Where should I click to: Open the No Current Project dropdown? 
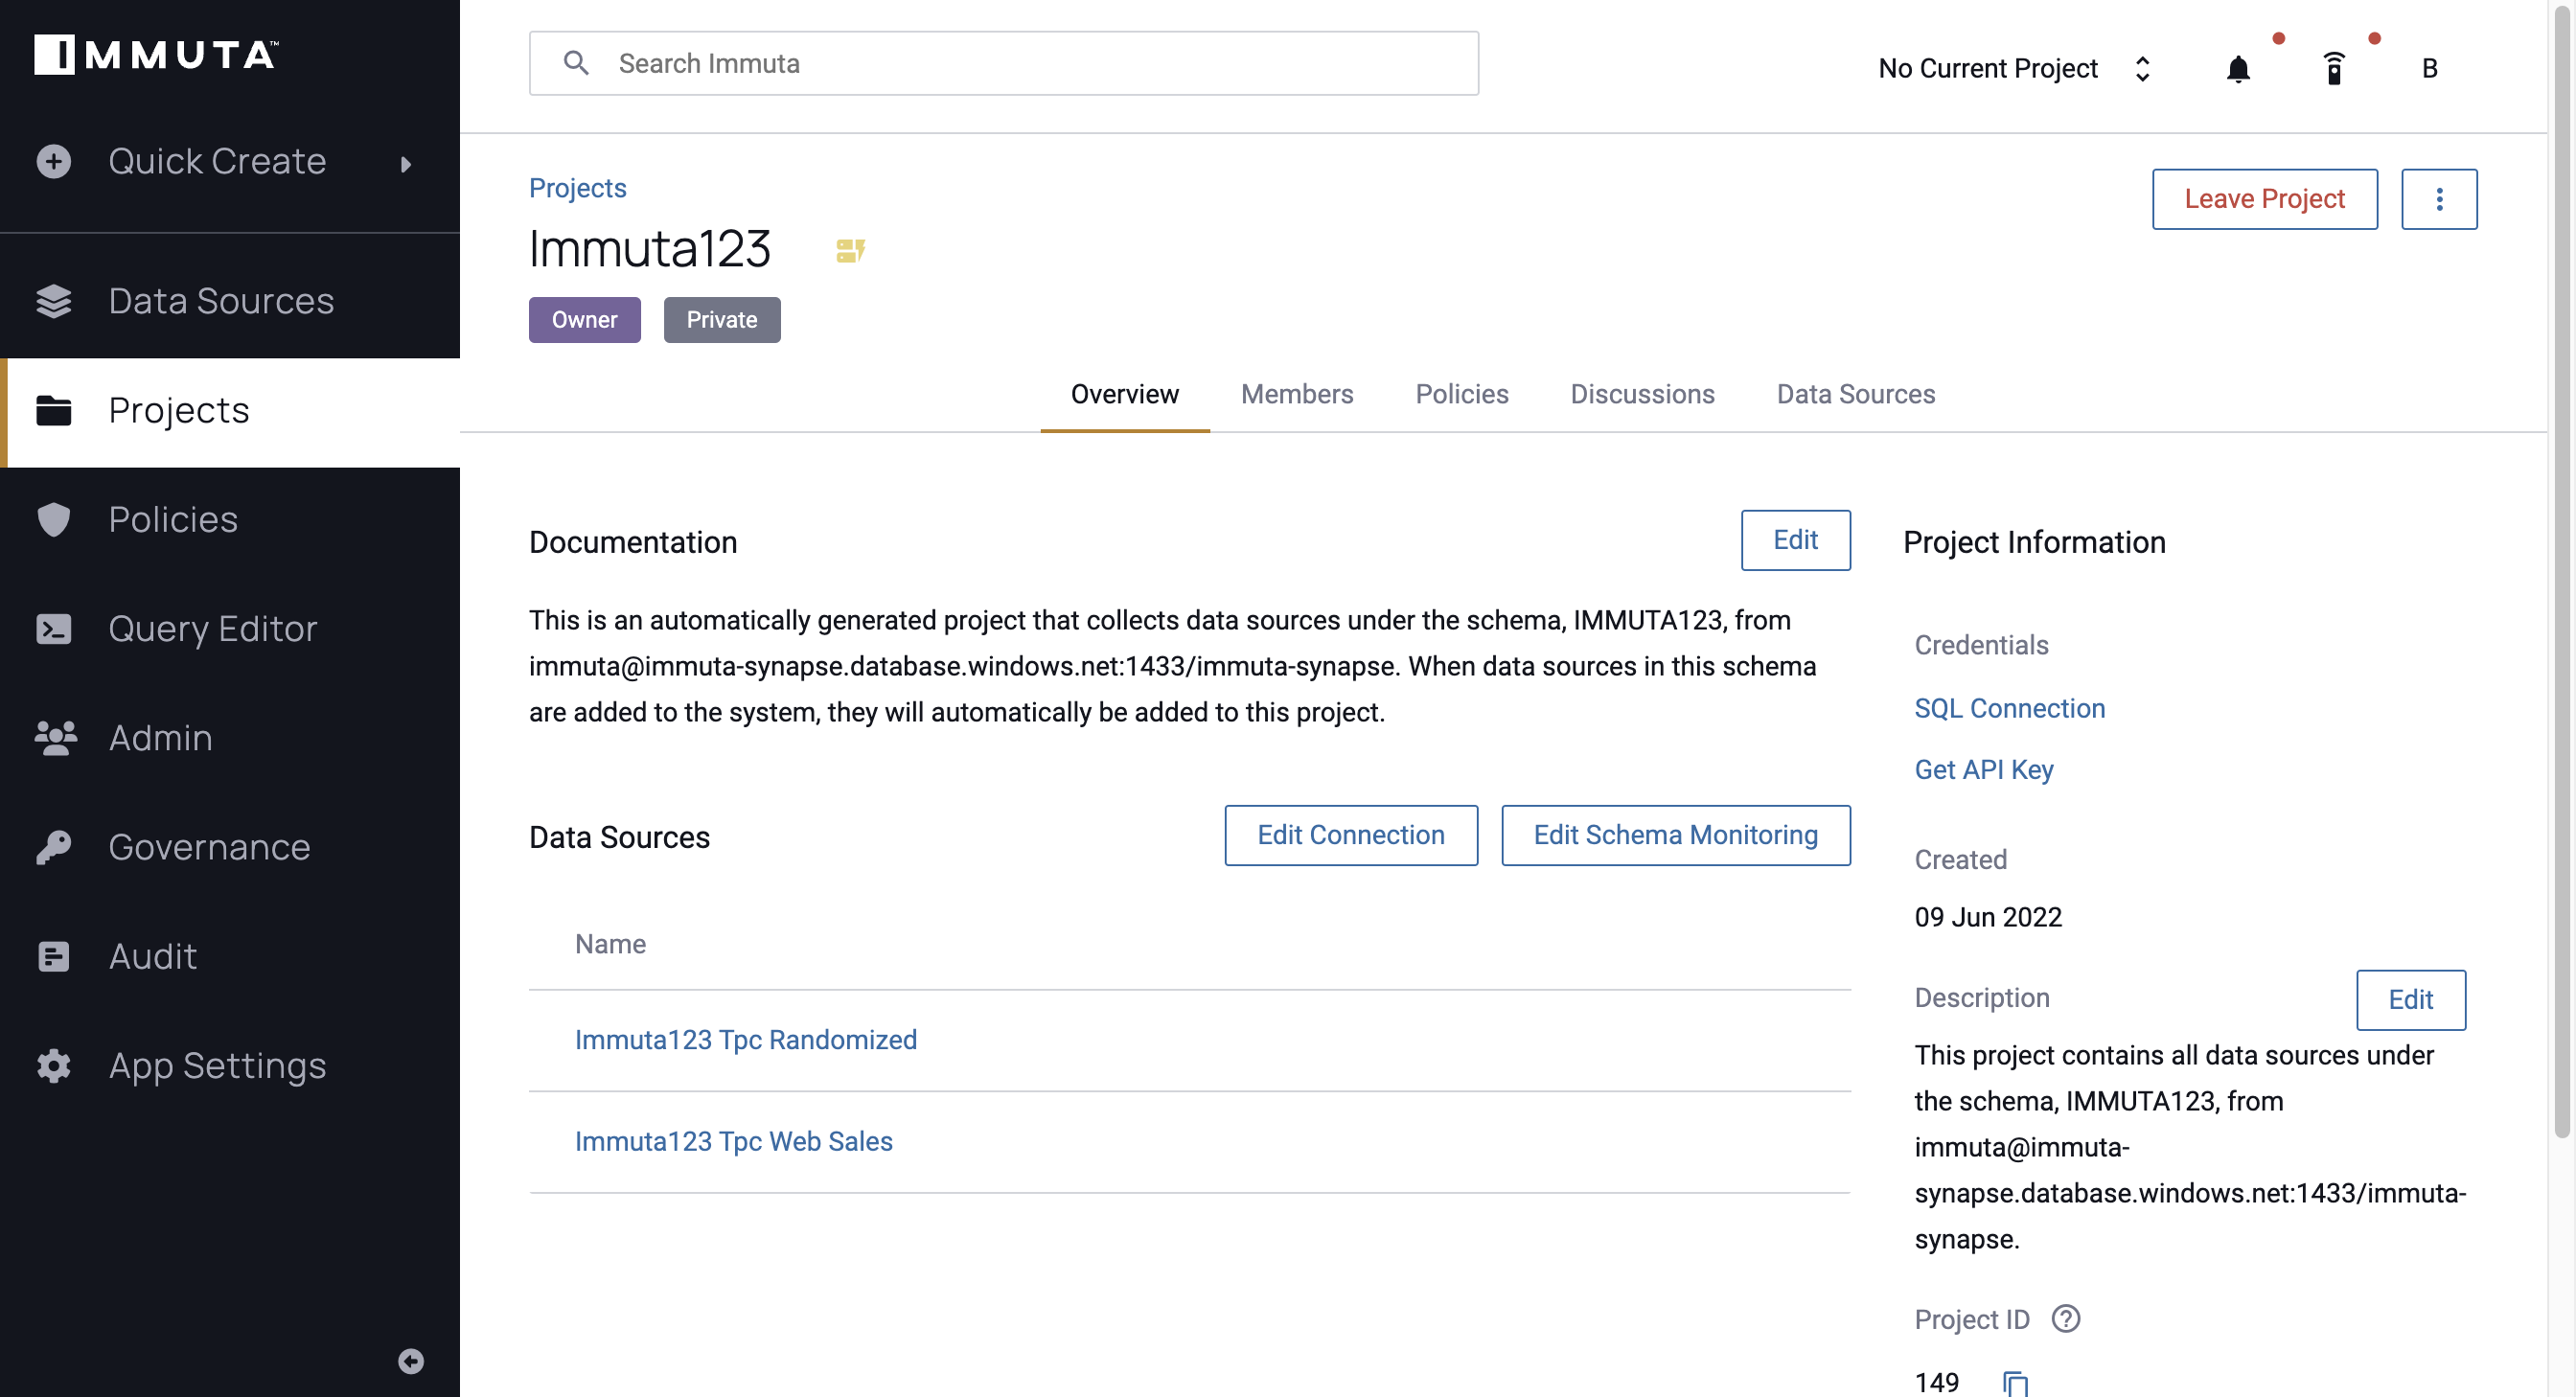(2014, 68)
